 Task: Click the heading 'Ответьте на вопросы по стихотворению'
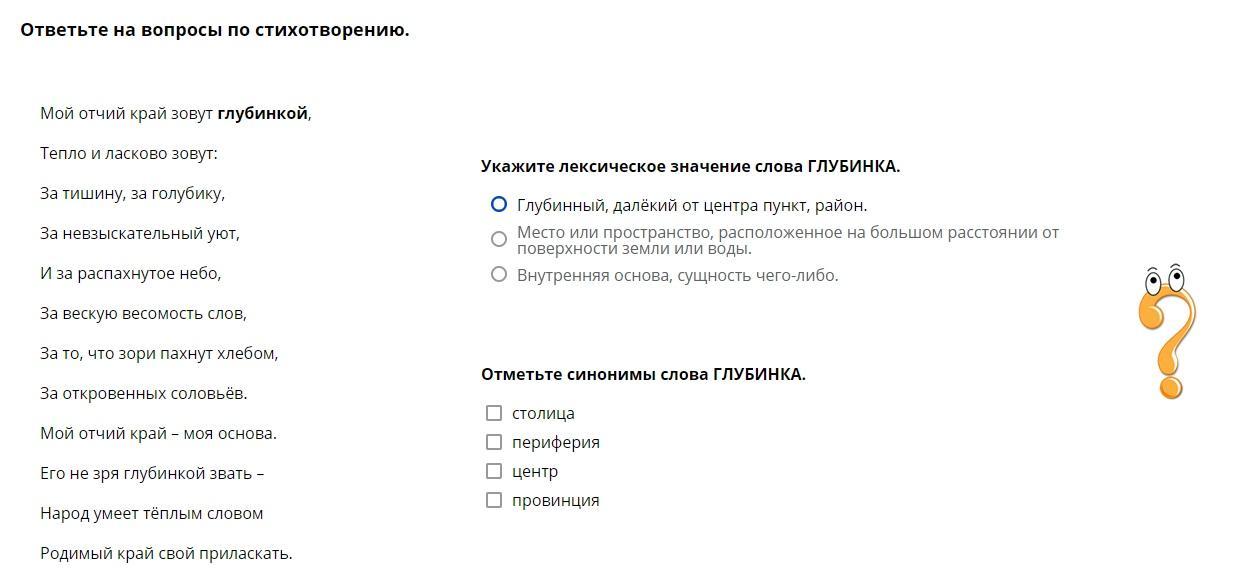point(215,30)
